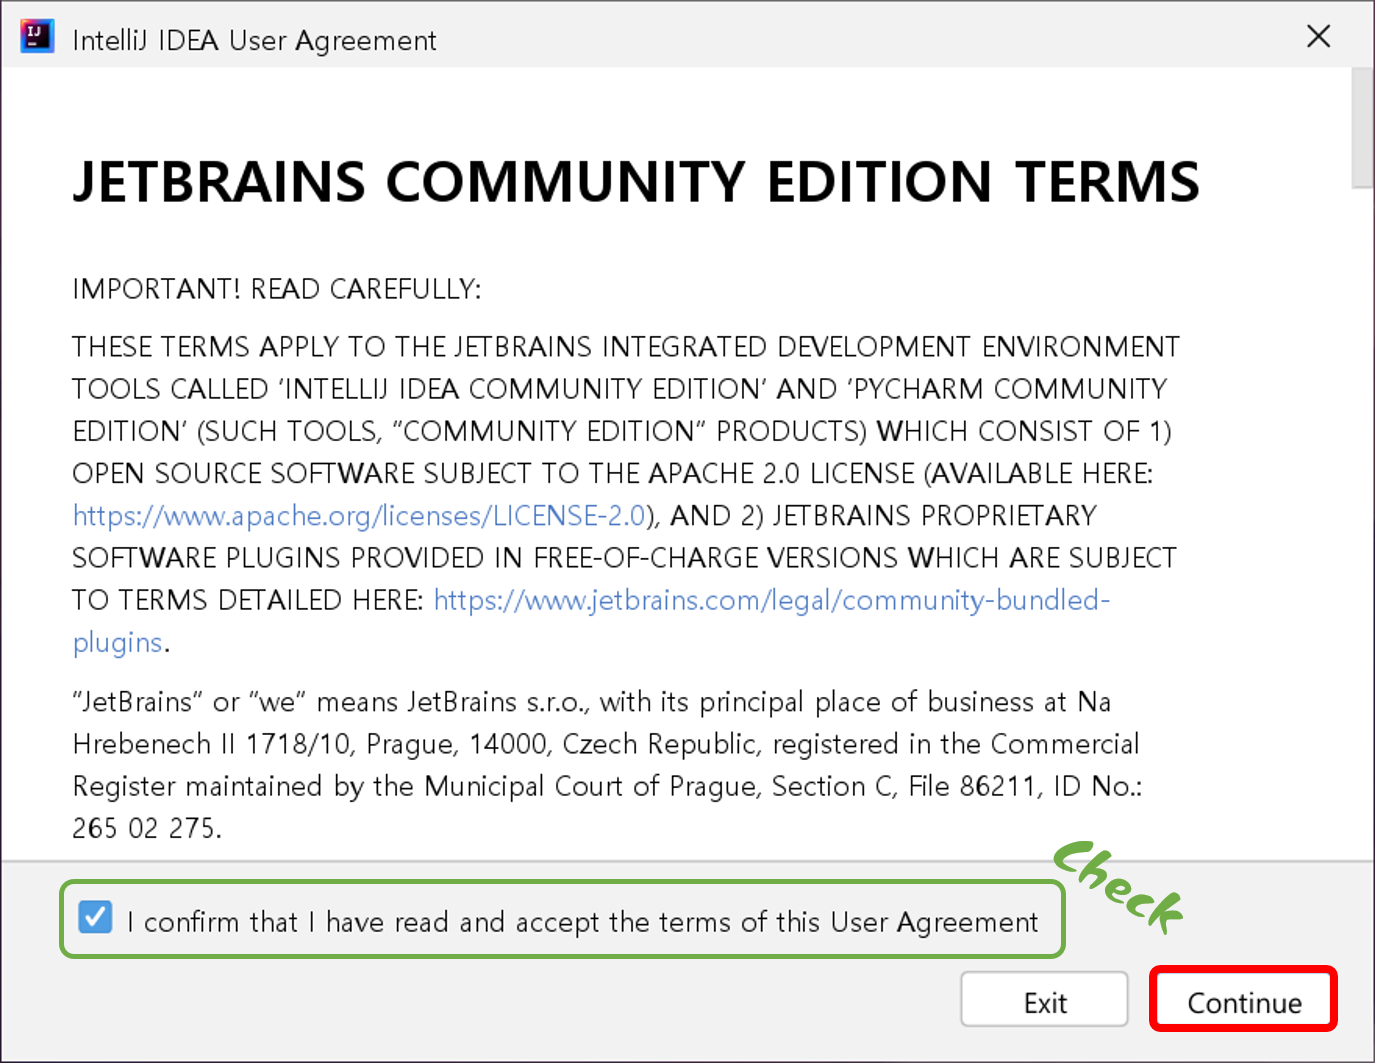This screenshot has width=1375, height=1063.
Task: Click the IntelliJ IDEA logo icon in title bar
Action: [37, 37]
